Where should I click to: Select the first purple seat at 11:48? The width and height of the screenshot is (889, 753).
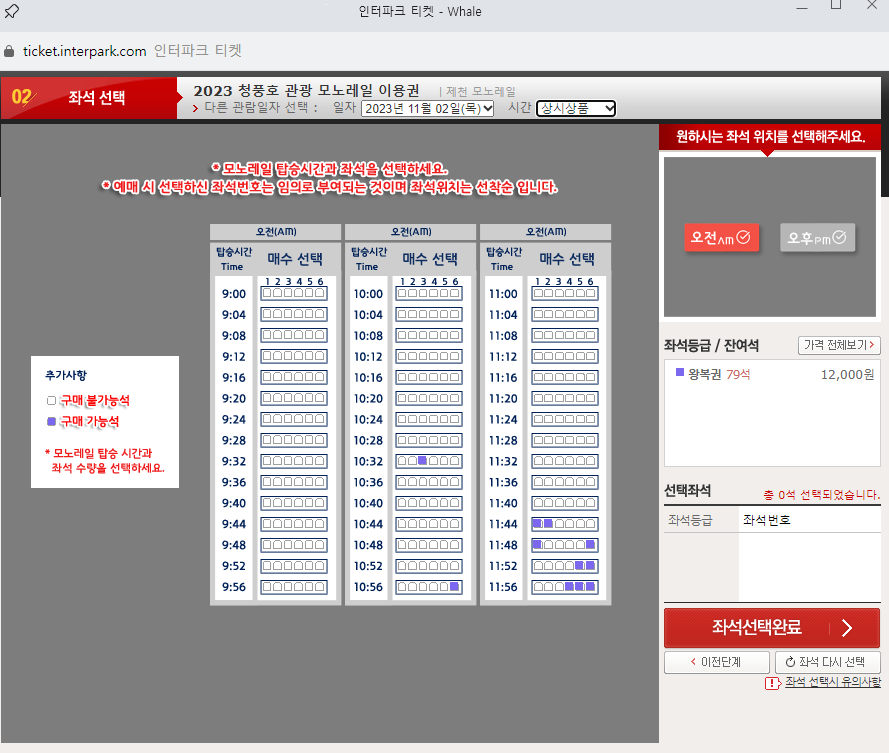537,545
